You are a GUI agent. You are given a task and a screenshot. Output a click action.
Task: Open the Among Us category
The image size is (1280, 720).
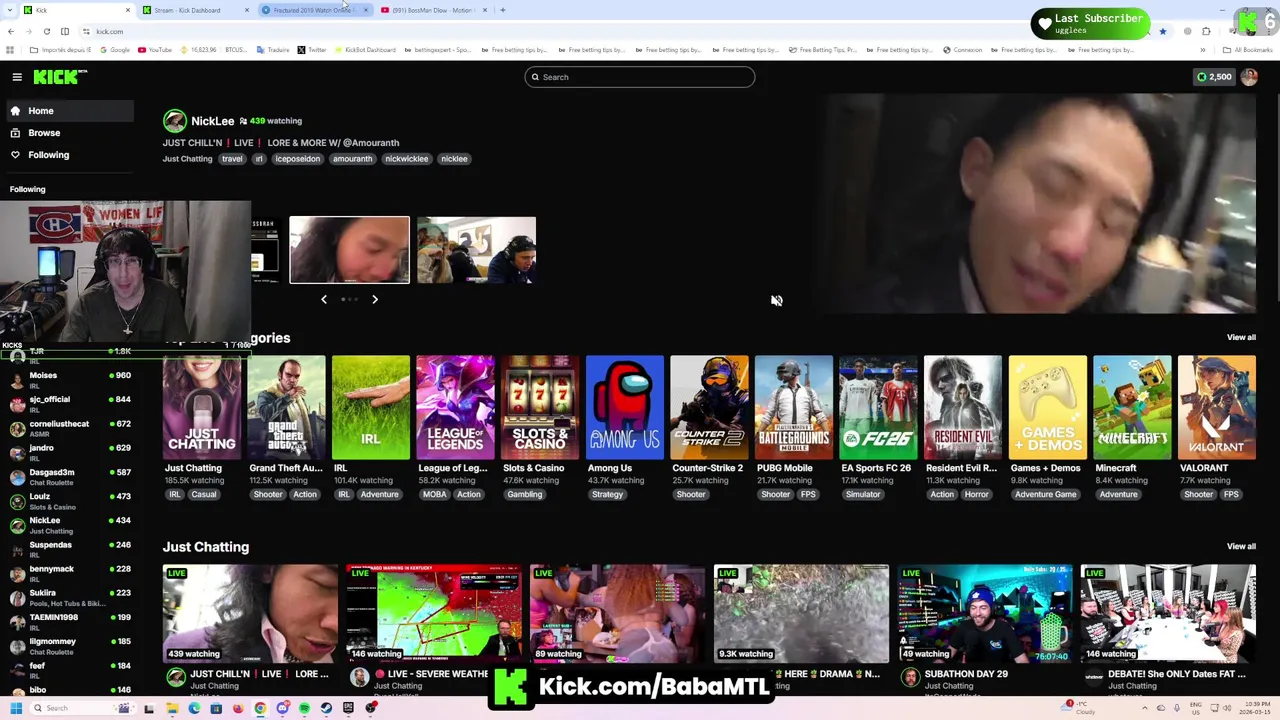[x=624, y=408]
